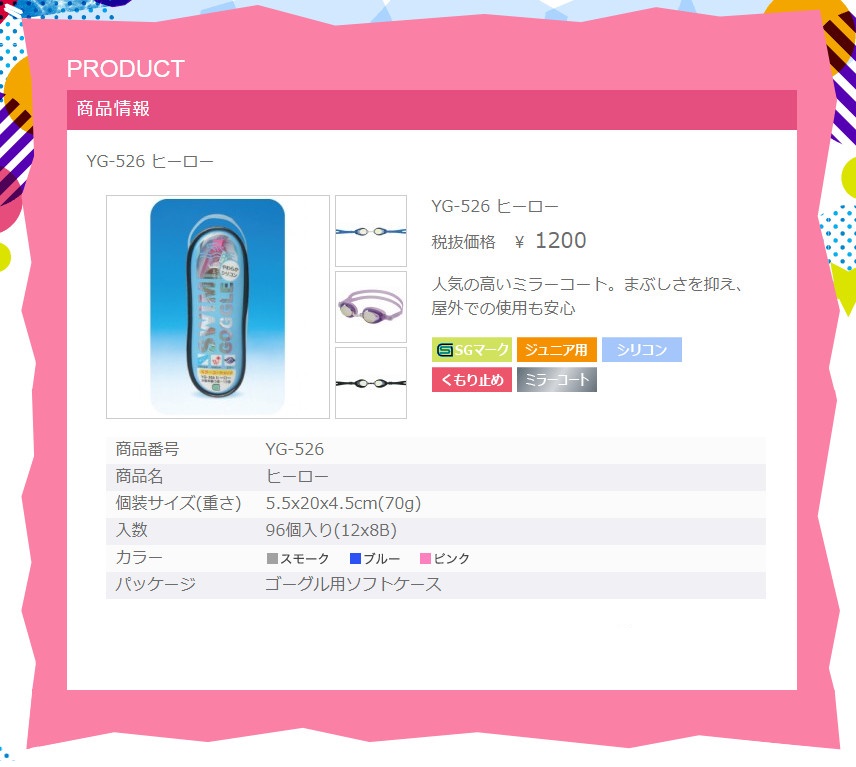Click the ピンク pink color swatch
Image resolution: width=856 pixels, height=767 pixels.
425,558
